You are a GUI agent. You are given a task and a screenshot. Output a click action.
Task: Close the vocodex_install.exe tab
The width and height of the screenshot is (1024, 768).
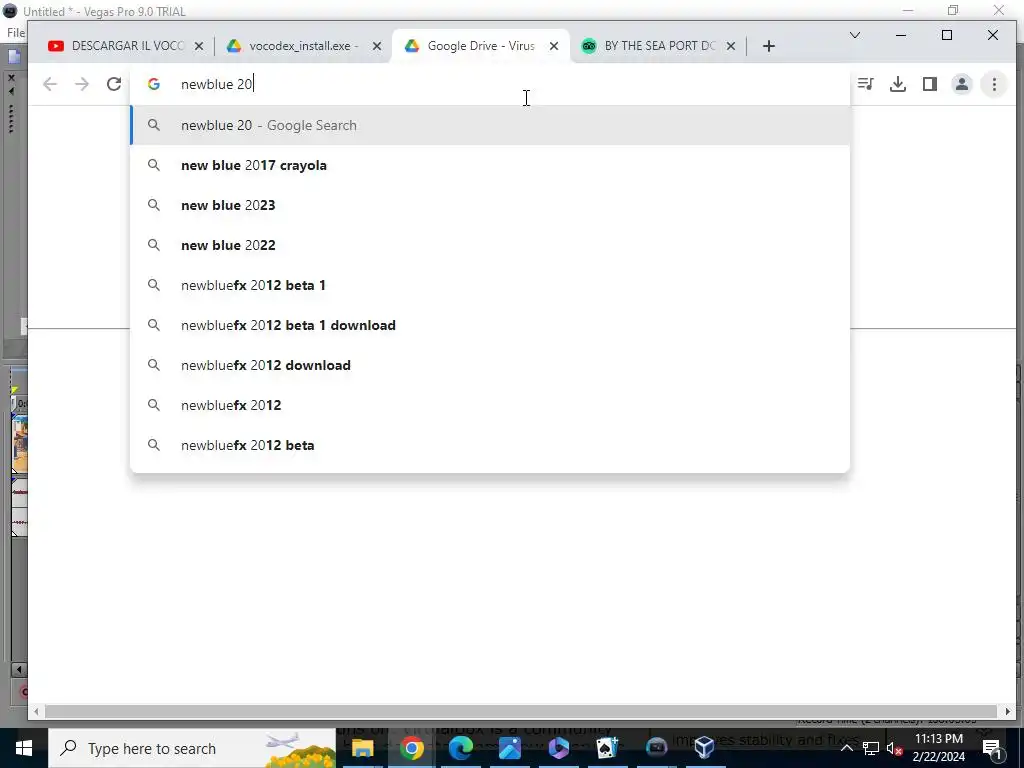coord(377,46)
